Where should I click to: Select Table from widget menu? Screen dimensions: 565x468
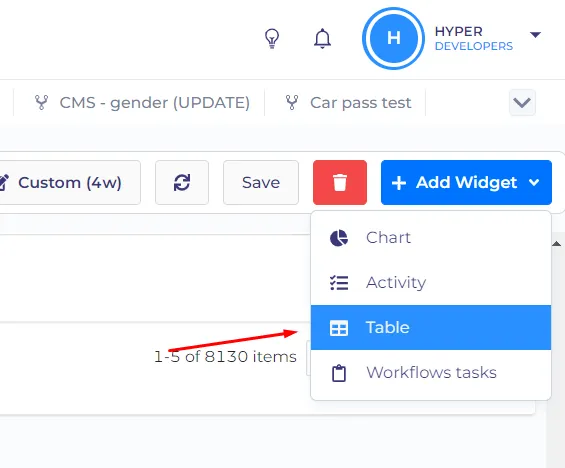(x=431, y=327)
